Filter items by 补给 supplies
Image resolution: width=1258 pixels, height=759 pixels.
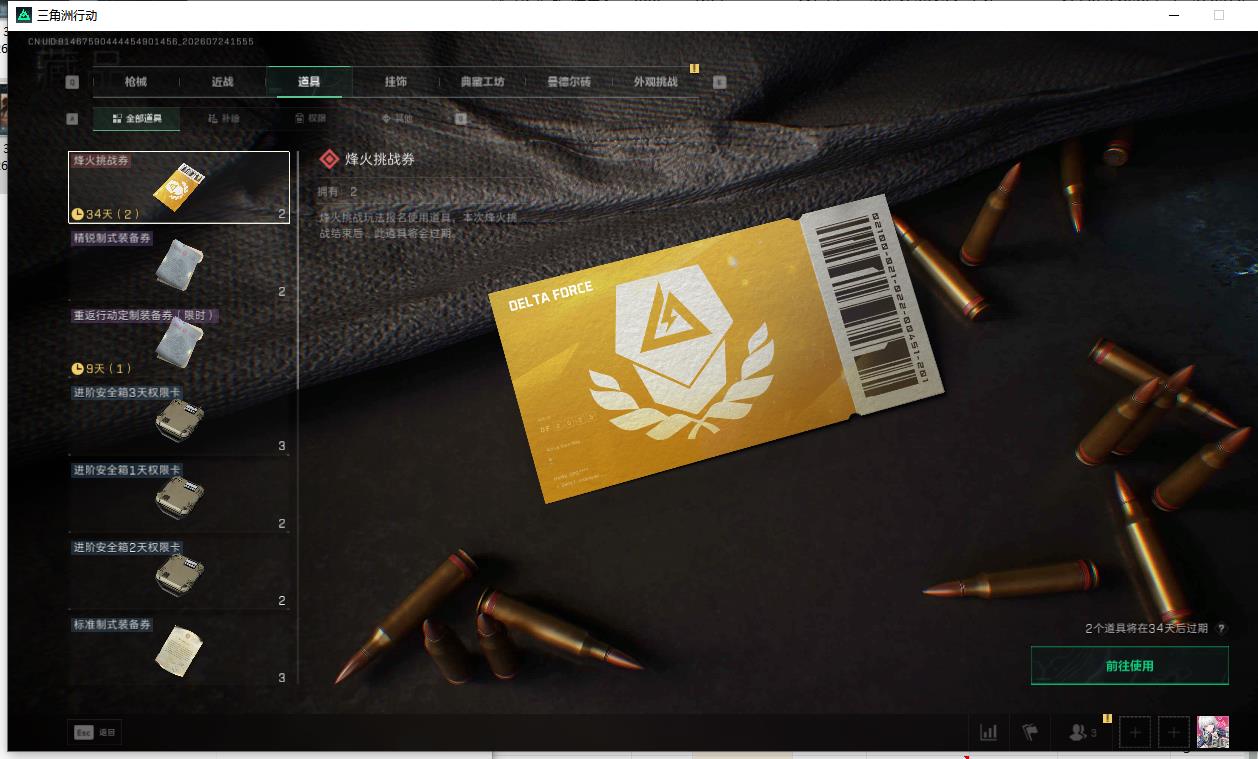point(224,118)
